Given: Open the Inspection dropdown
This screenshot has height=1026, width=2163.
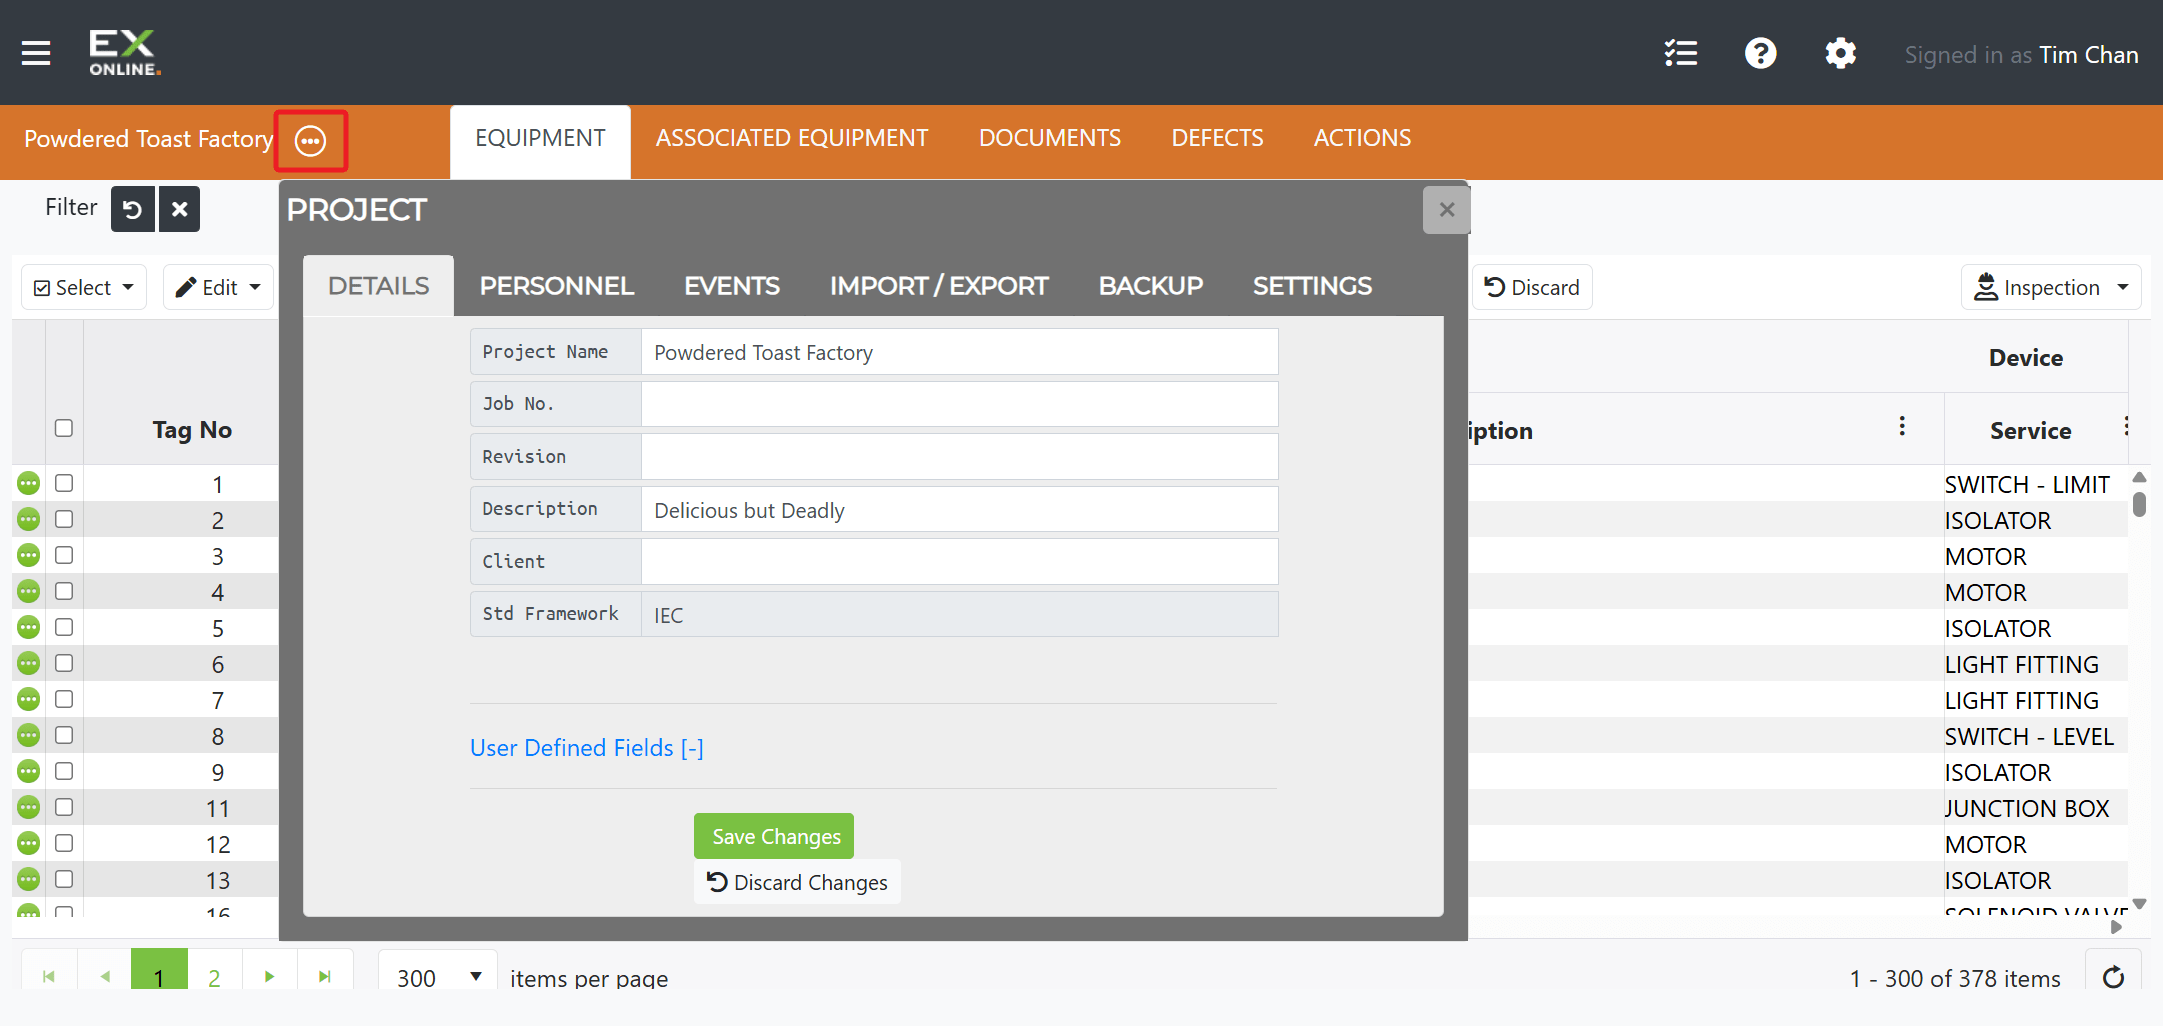Looking at the screenshot, I should [2051, 288].
